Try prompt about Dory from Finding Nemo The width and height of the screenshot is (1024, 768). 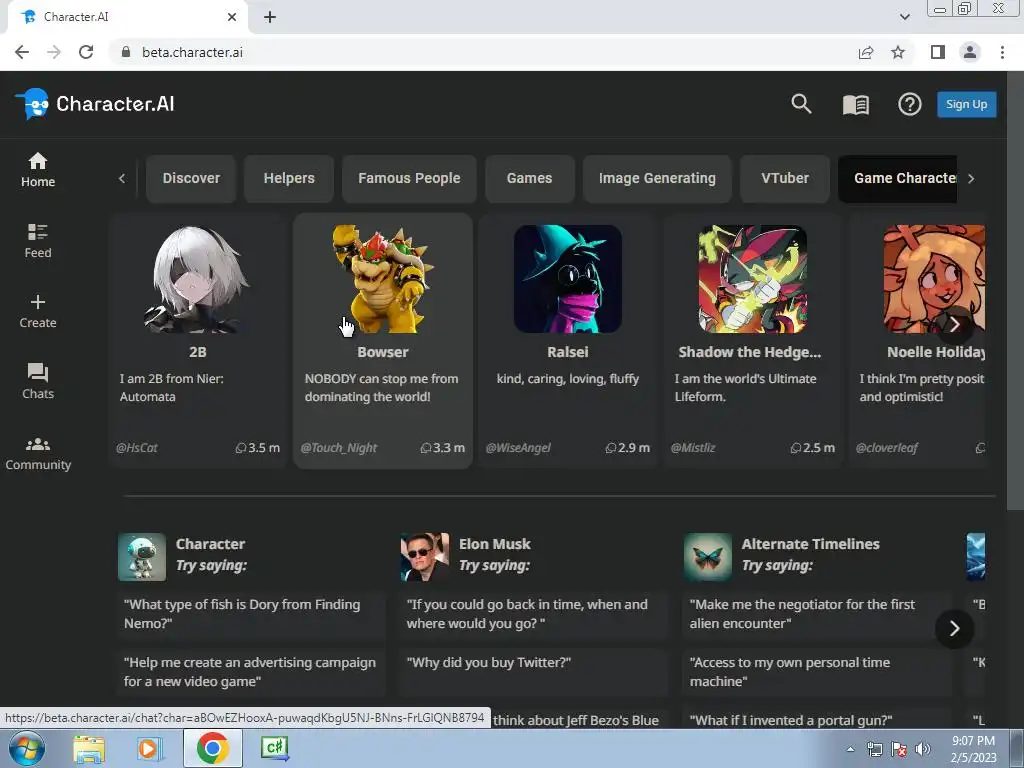click(x=252, y=614)
